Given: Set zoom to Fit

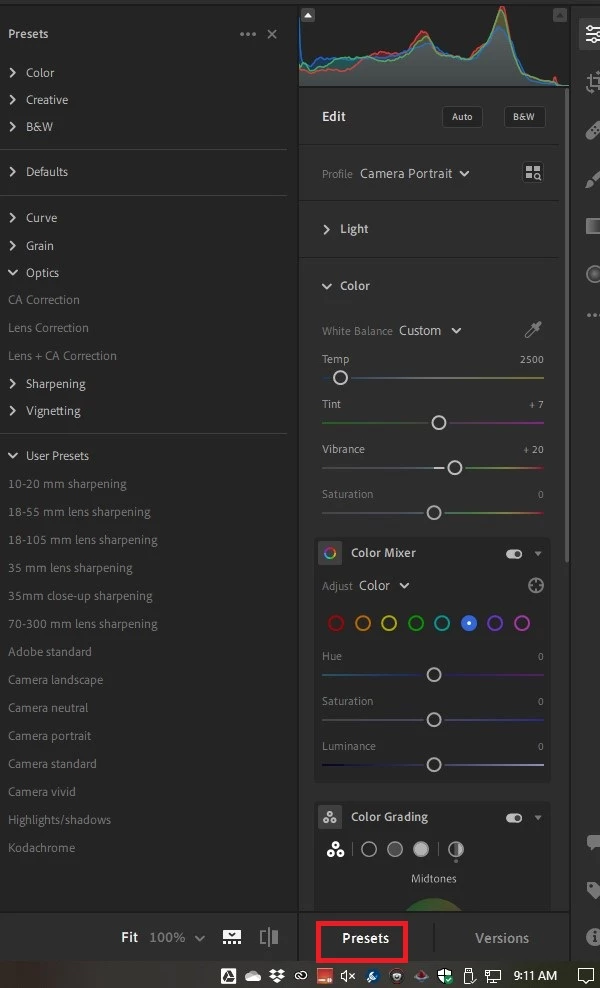Looking at the screenshot, I should [129, 937].
